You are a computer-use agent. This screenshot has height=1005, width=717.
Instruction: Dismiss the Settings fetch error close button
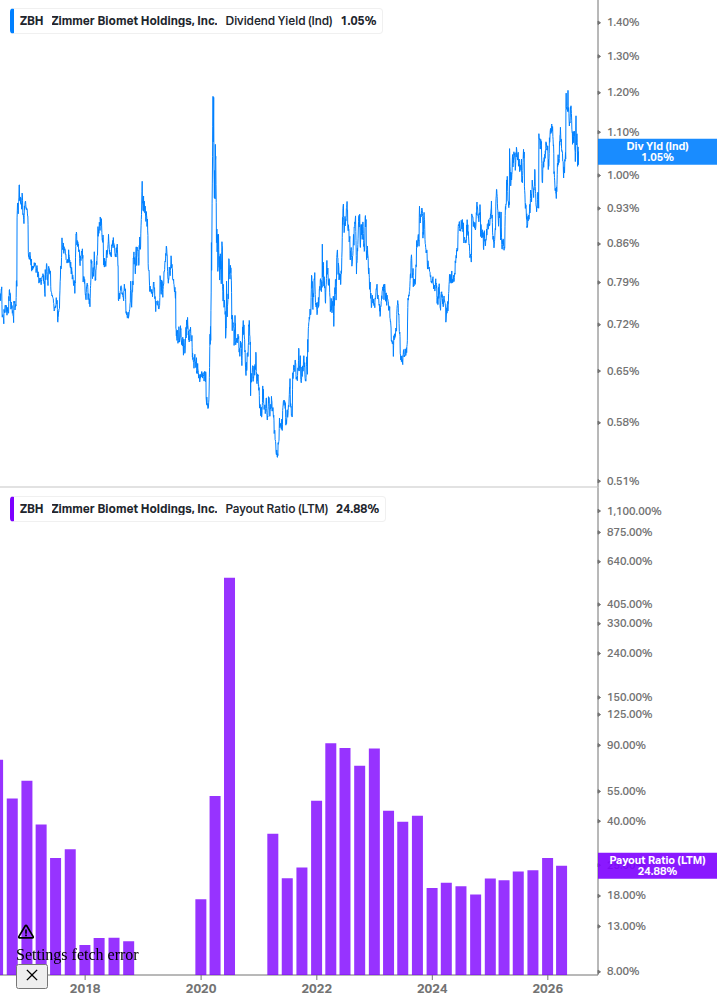click(x=32, y=976)
